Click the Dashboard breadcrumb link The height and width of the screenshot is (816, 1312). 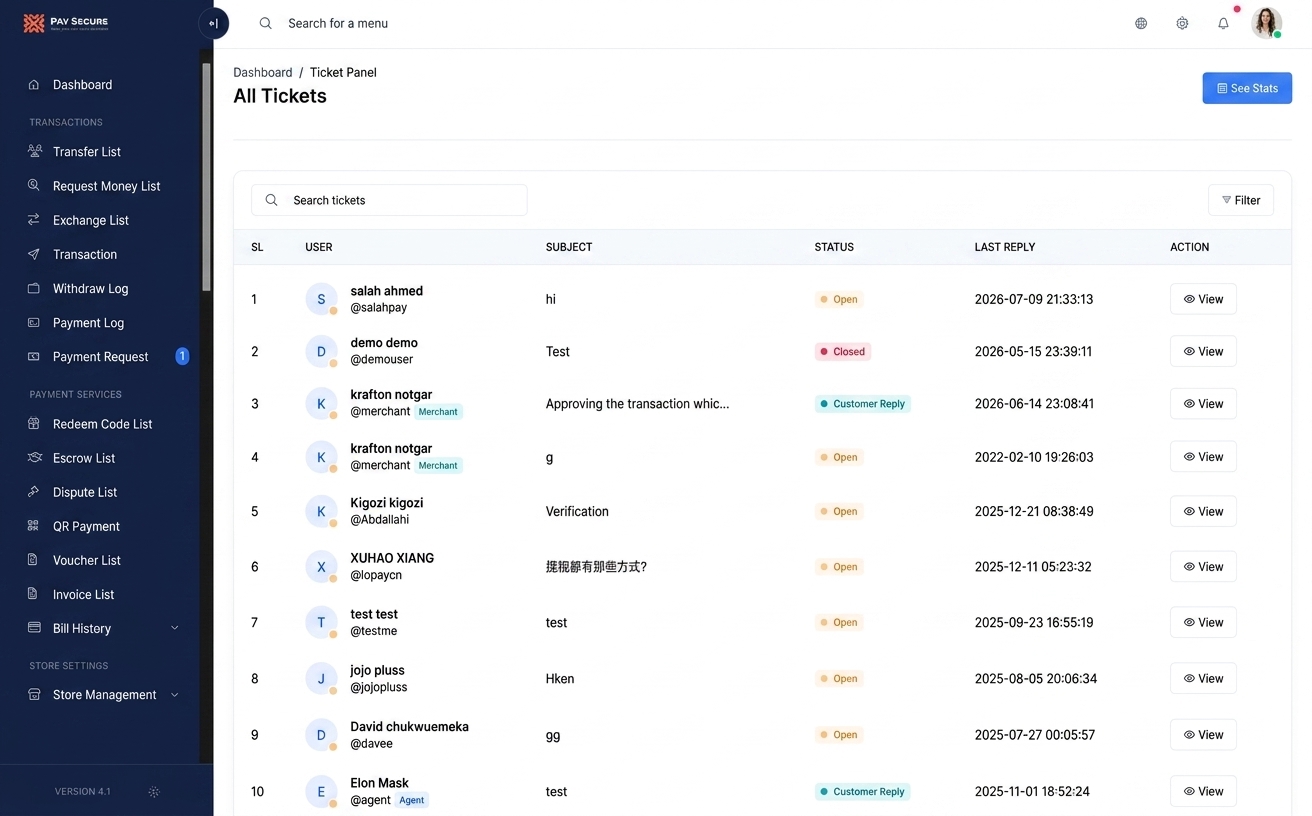tap(263, 73)
